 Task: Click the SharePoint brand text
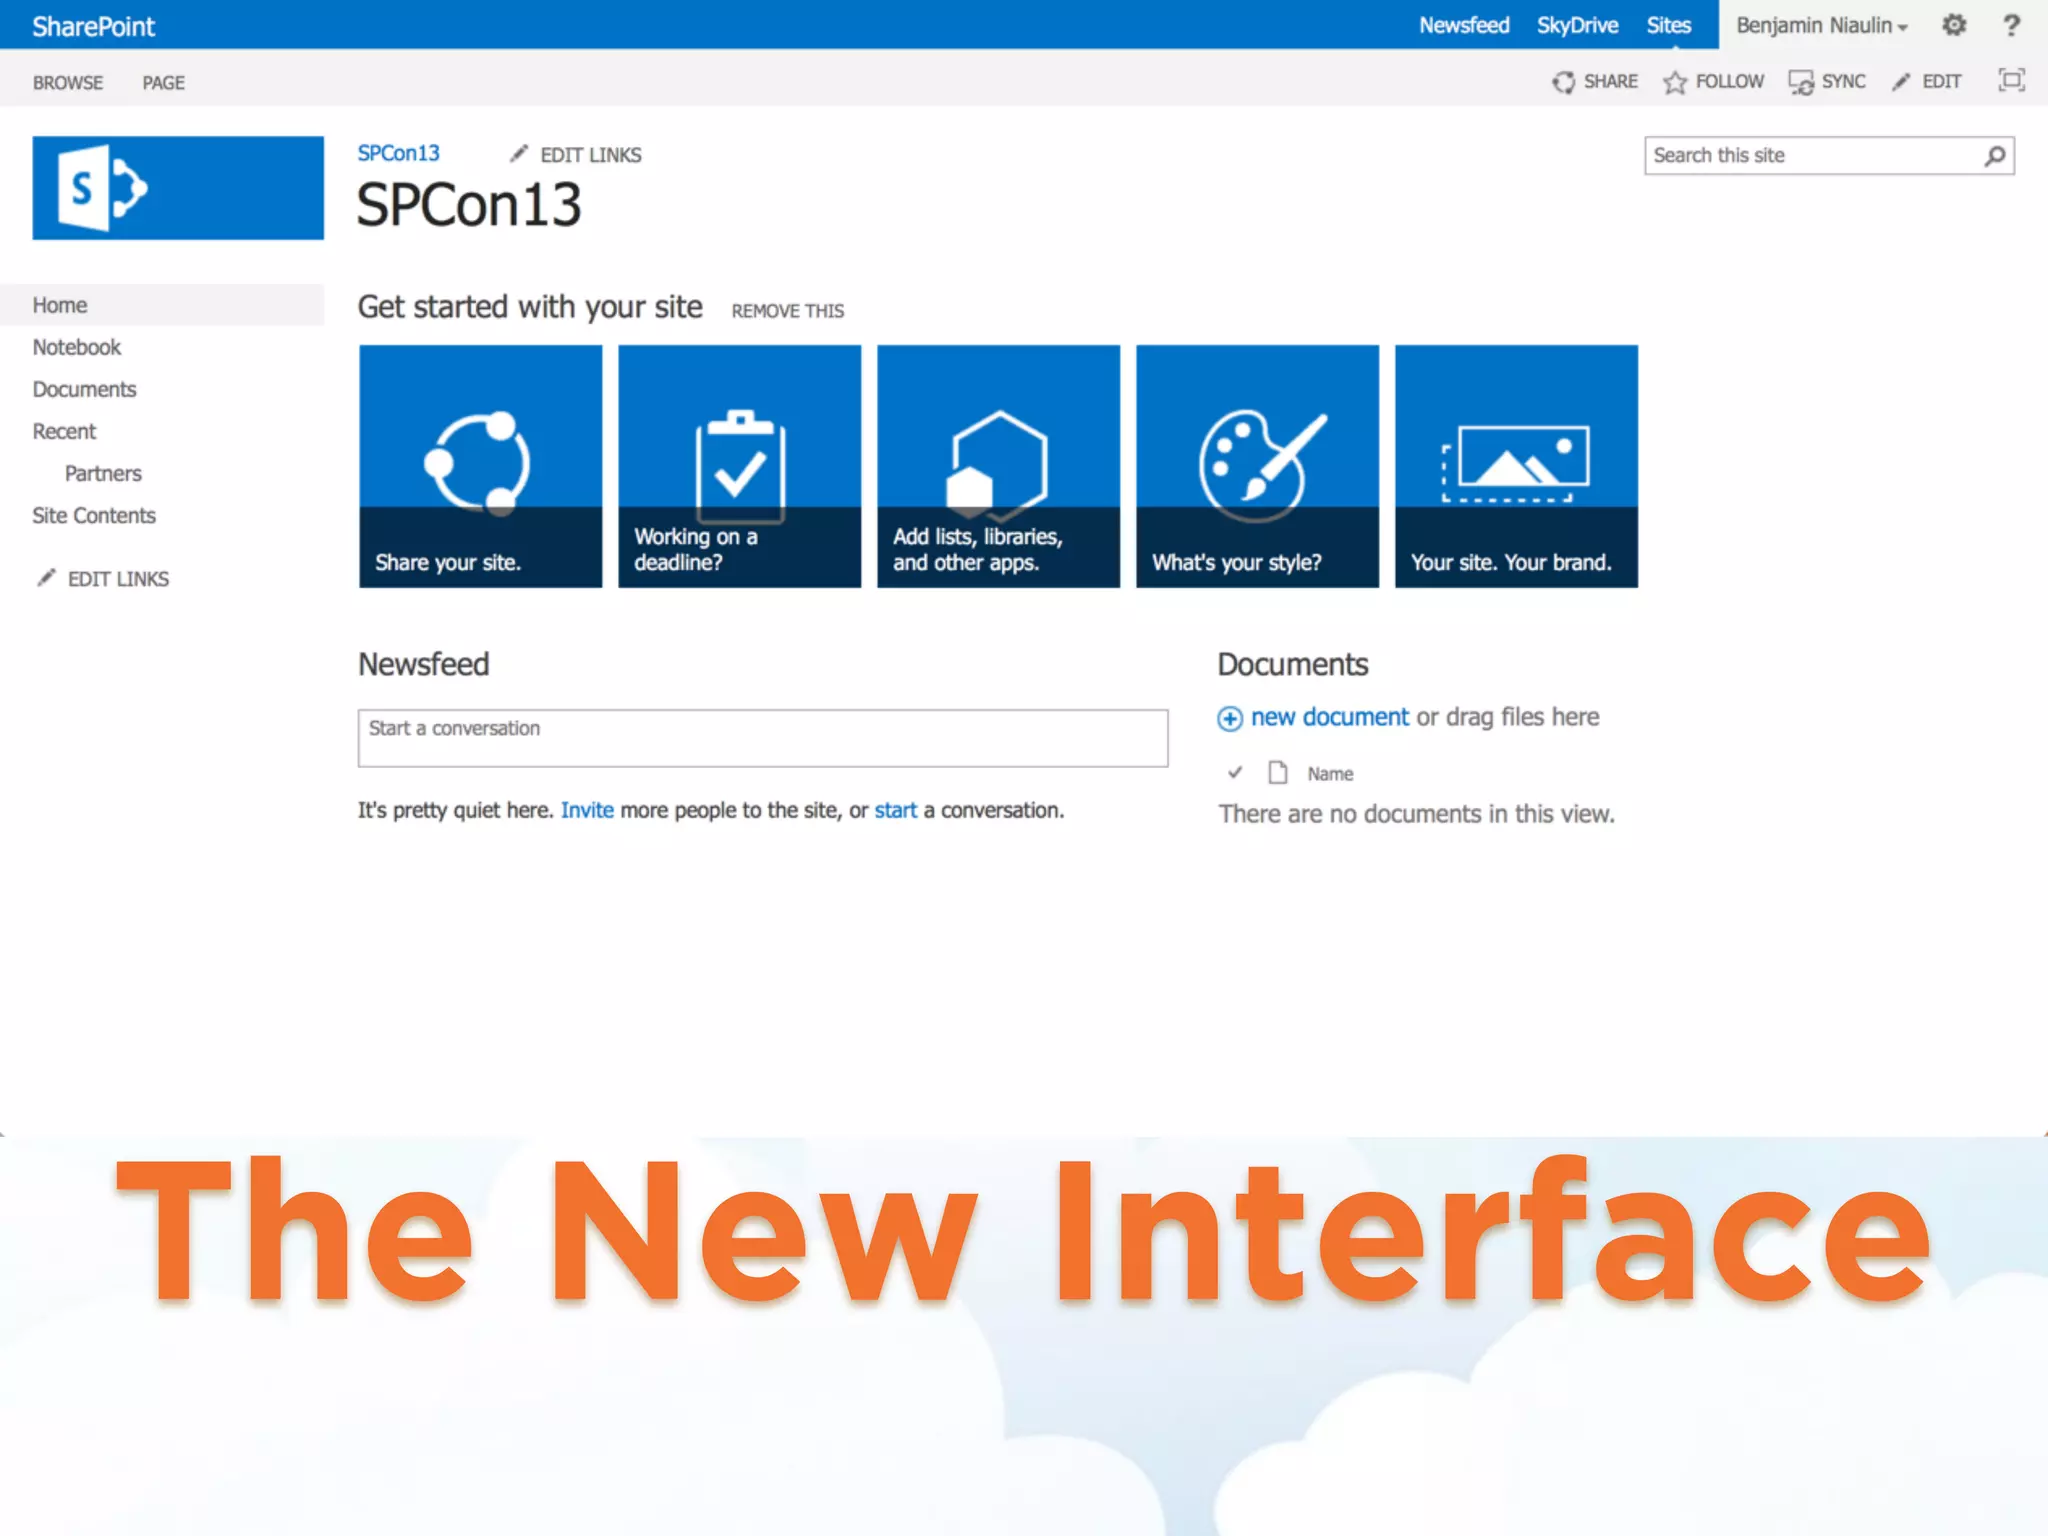(x=93, y=26)
